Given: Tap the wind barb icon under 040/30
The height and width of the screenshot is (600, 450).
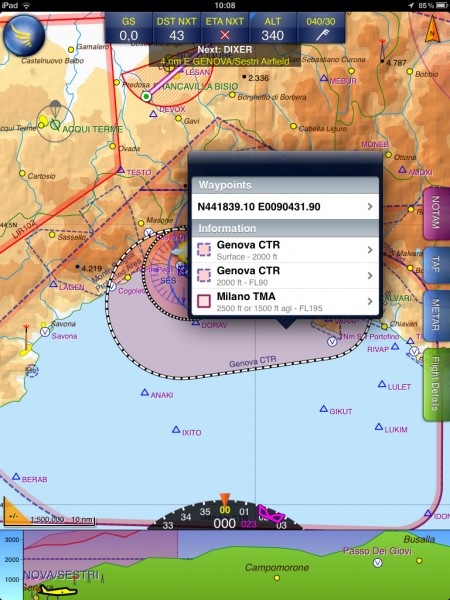Looking at the screenshot, I should (x=321, y=36).
